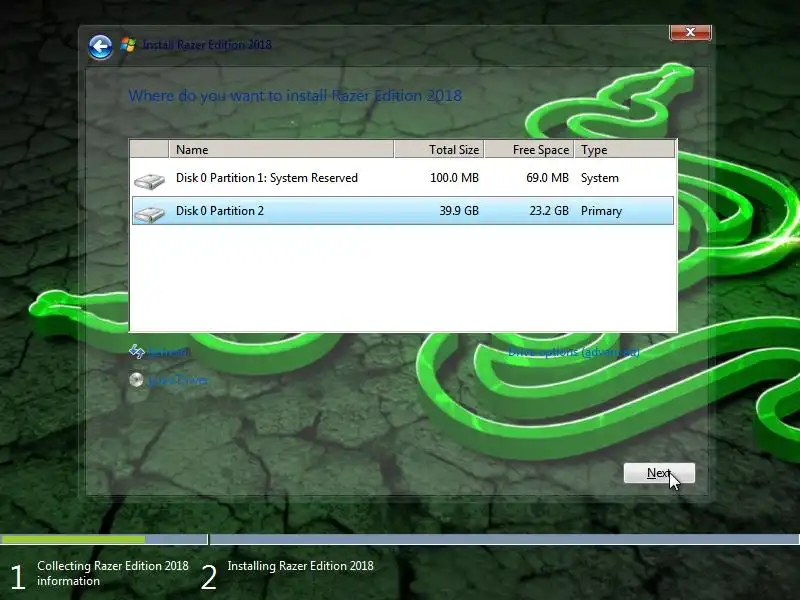Click 'Collecting Razer Edition 2018 information' step
The width and height of the screenshot is (800, 600).
113,573
